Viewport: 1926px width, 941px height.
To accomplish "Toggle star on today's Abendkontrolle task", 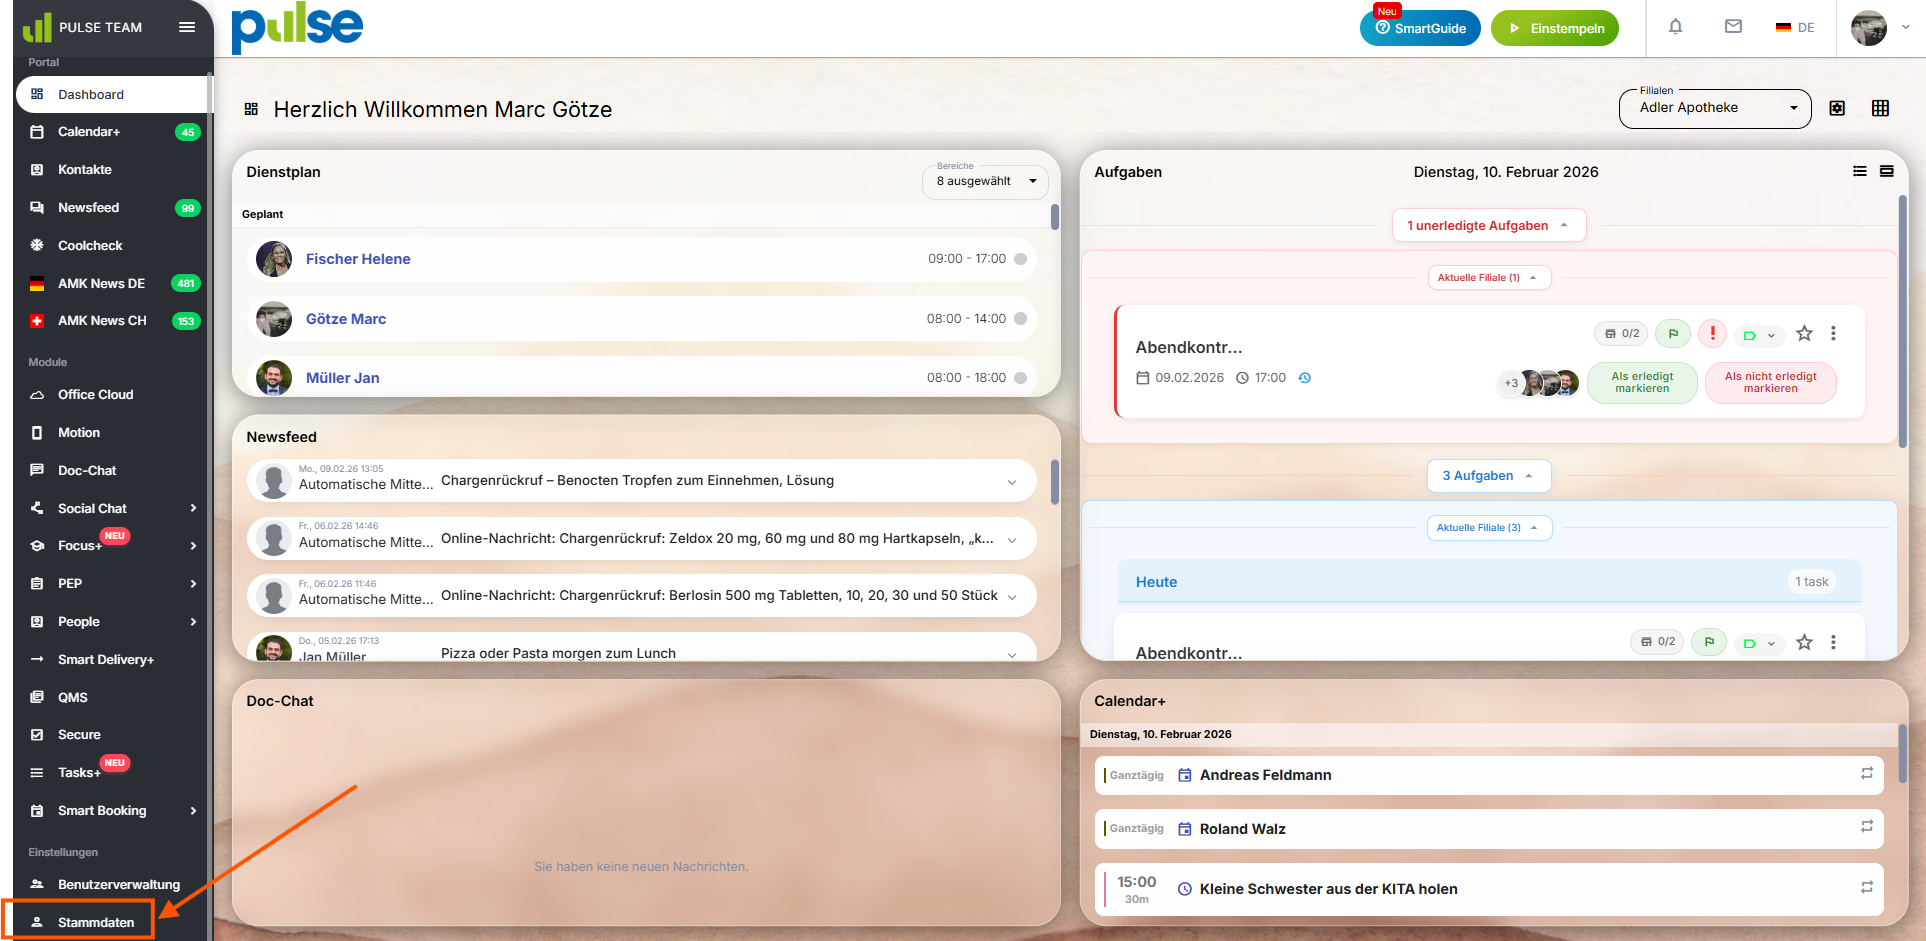I will click(1804, 643).
